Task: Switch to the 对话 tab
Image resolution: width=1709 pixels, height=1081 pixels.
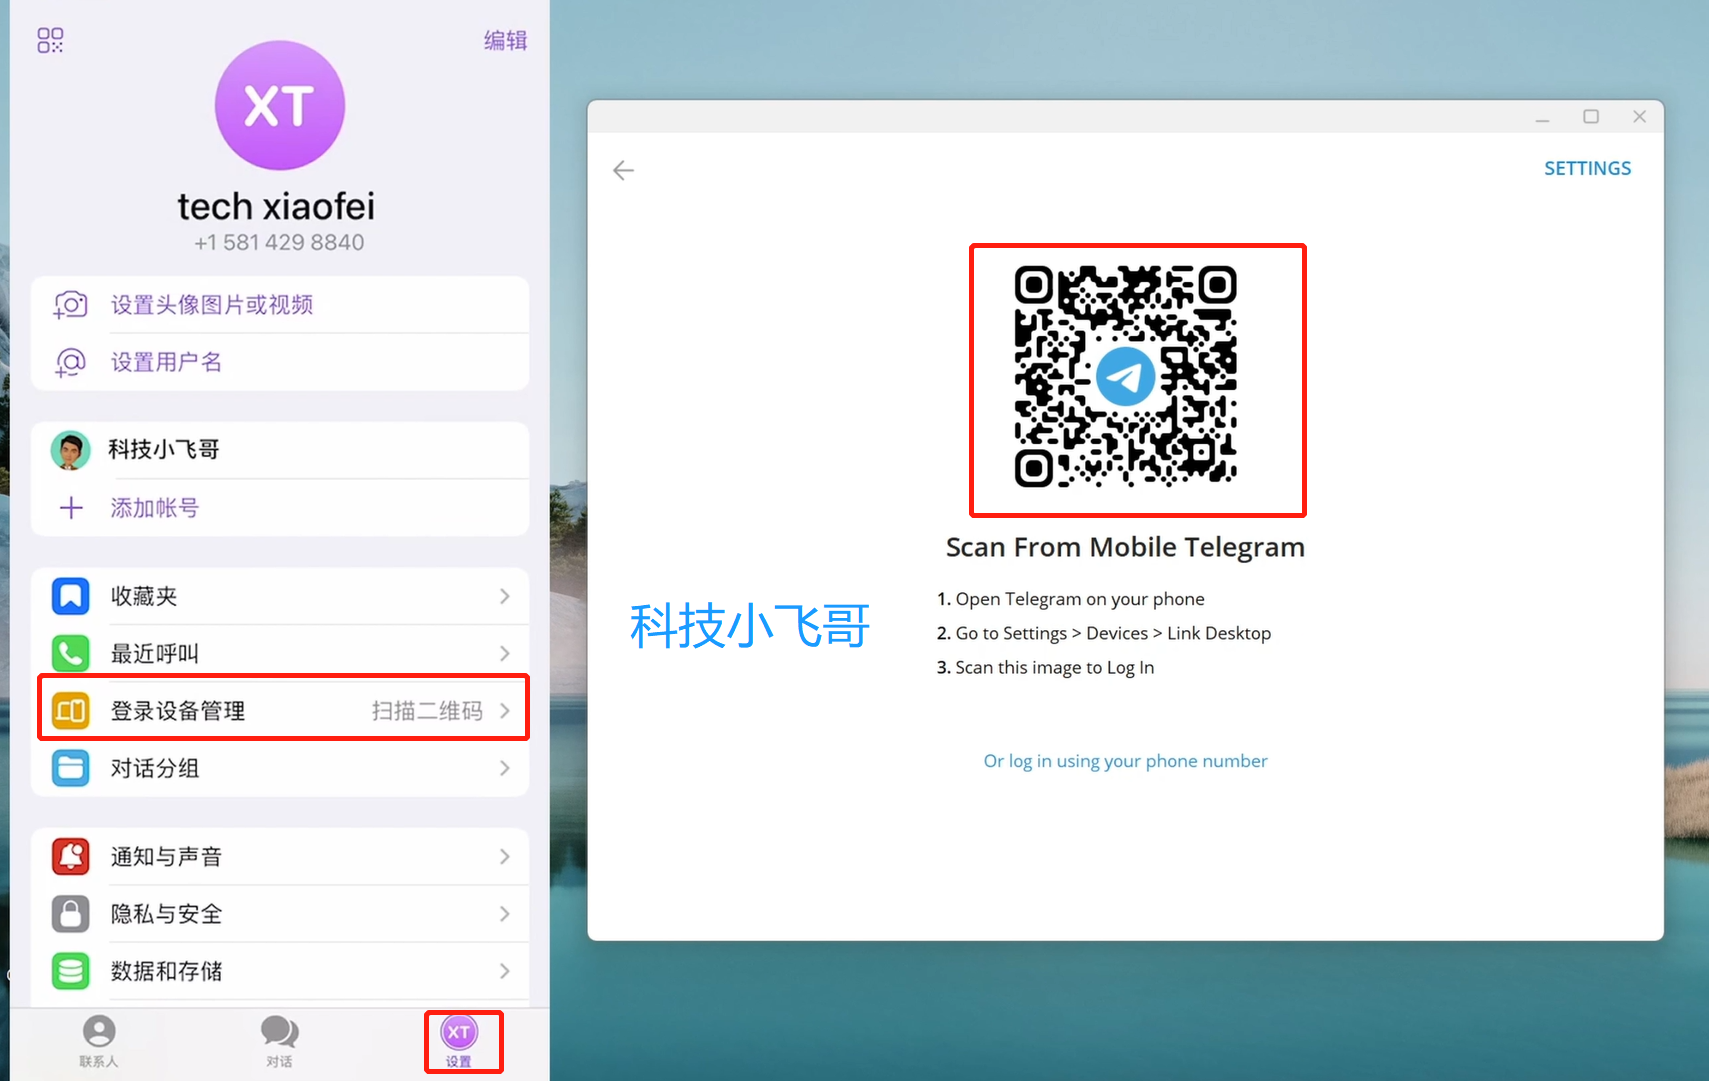Action: click(x=280, y=1041)
